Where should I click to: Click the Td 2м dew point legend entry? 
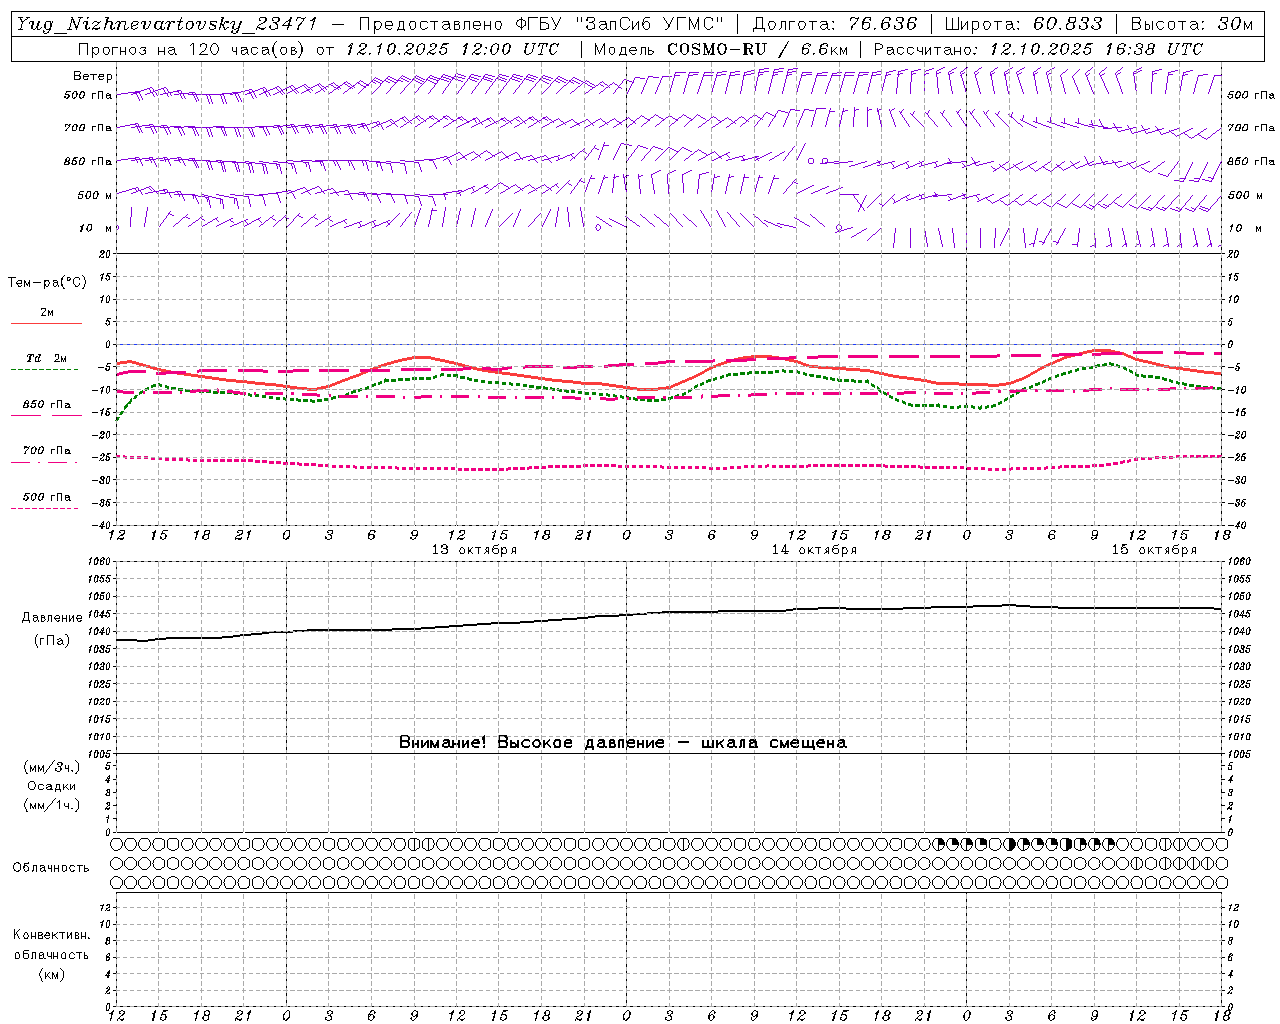coord(47,358)
